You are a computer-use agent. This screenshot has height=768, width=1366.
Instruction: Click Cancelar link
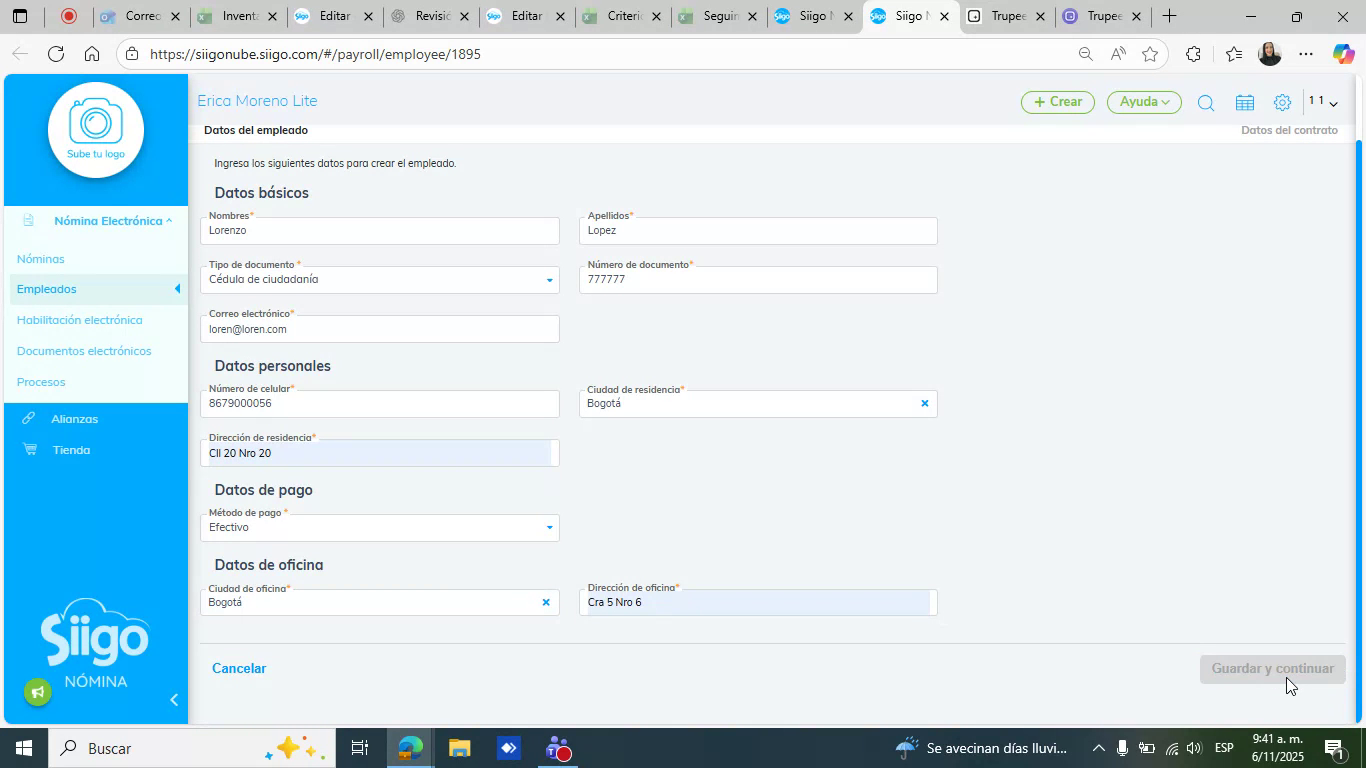tap(239, 668)
